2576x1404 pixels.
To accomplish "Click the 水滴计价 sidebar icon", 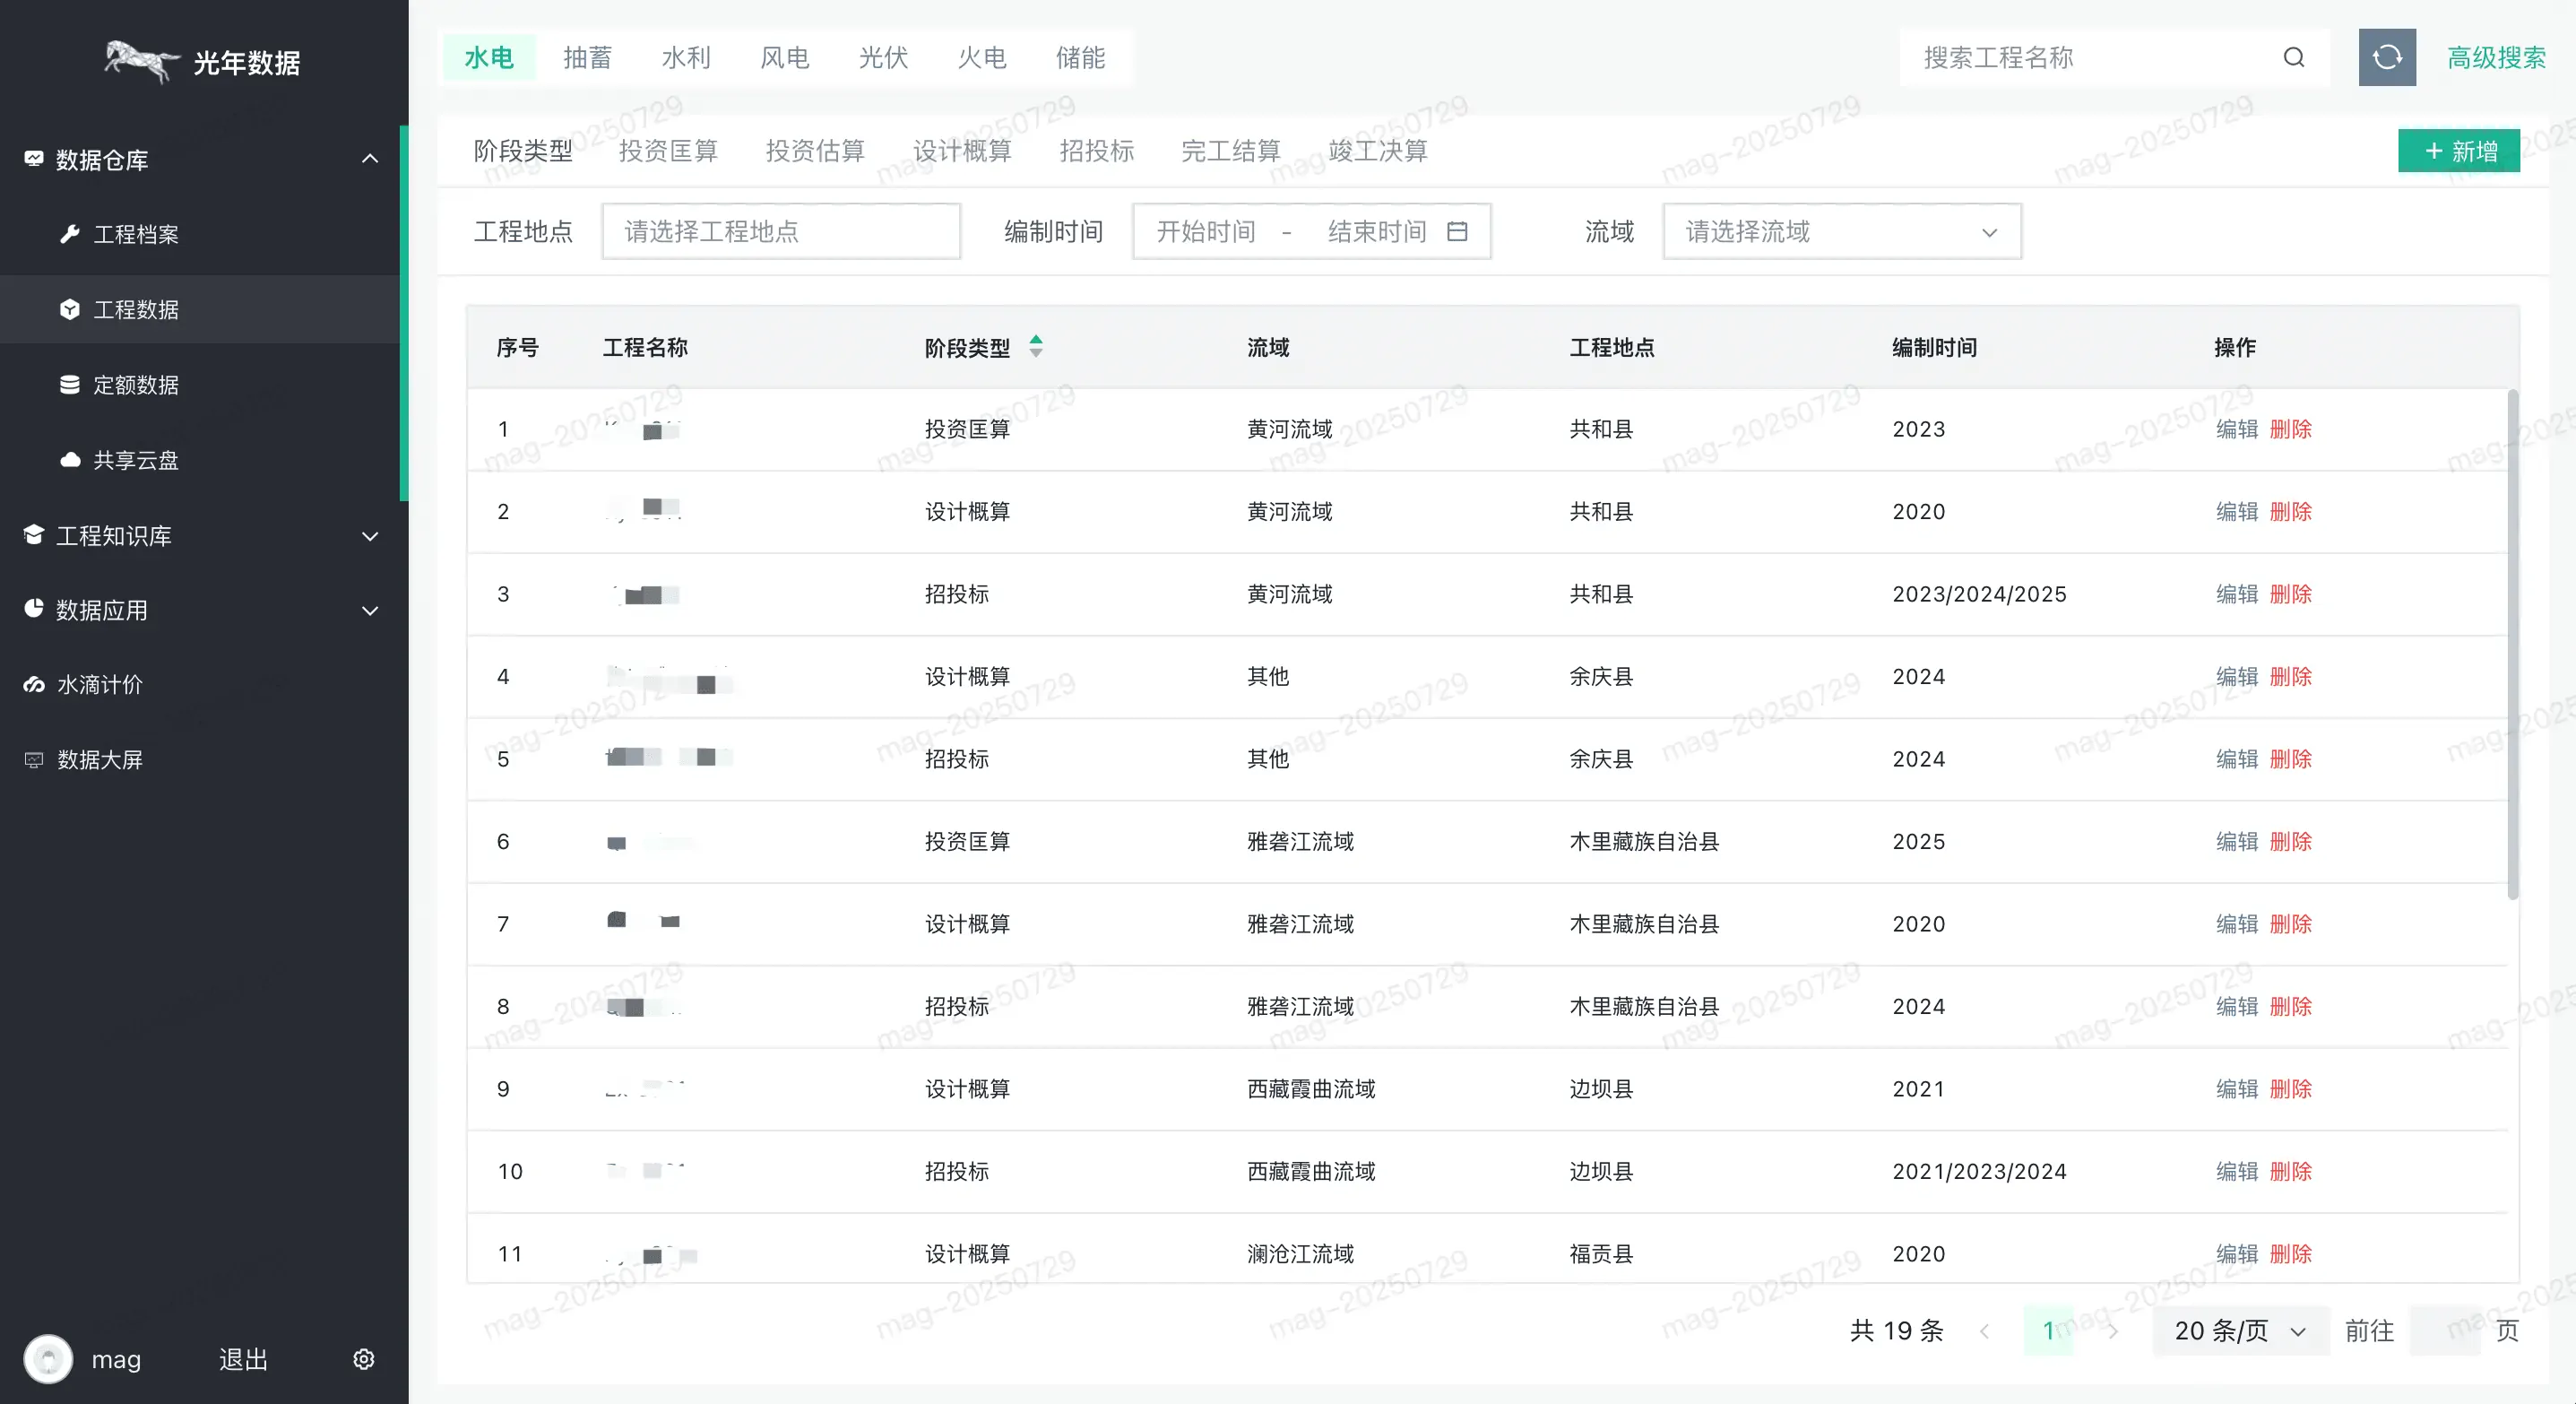I will tap(34, 685).
